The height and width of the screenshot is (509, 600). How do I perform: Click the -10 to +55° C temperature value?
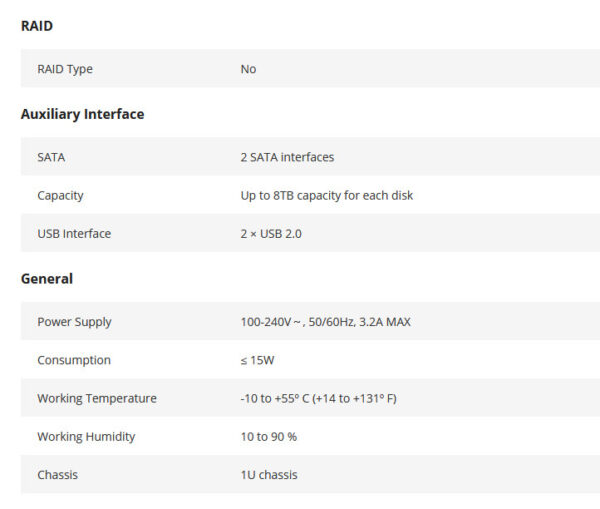(x=319, y=398)
